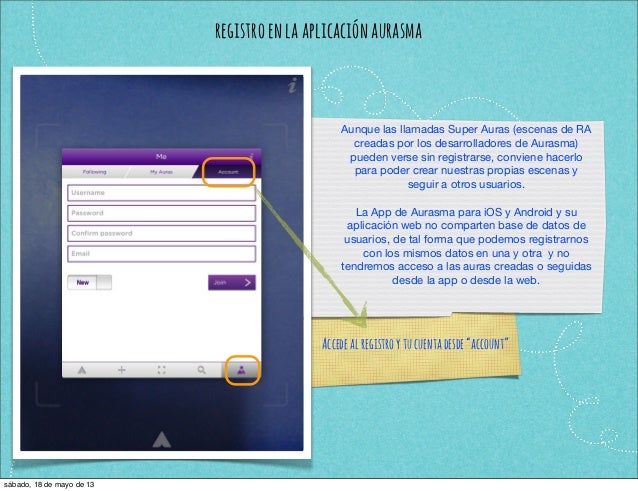This screenshot has height=491, width=638.
Task: Click the Username input field
Action: point(162,192)
